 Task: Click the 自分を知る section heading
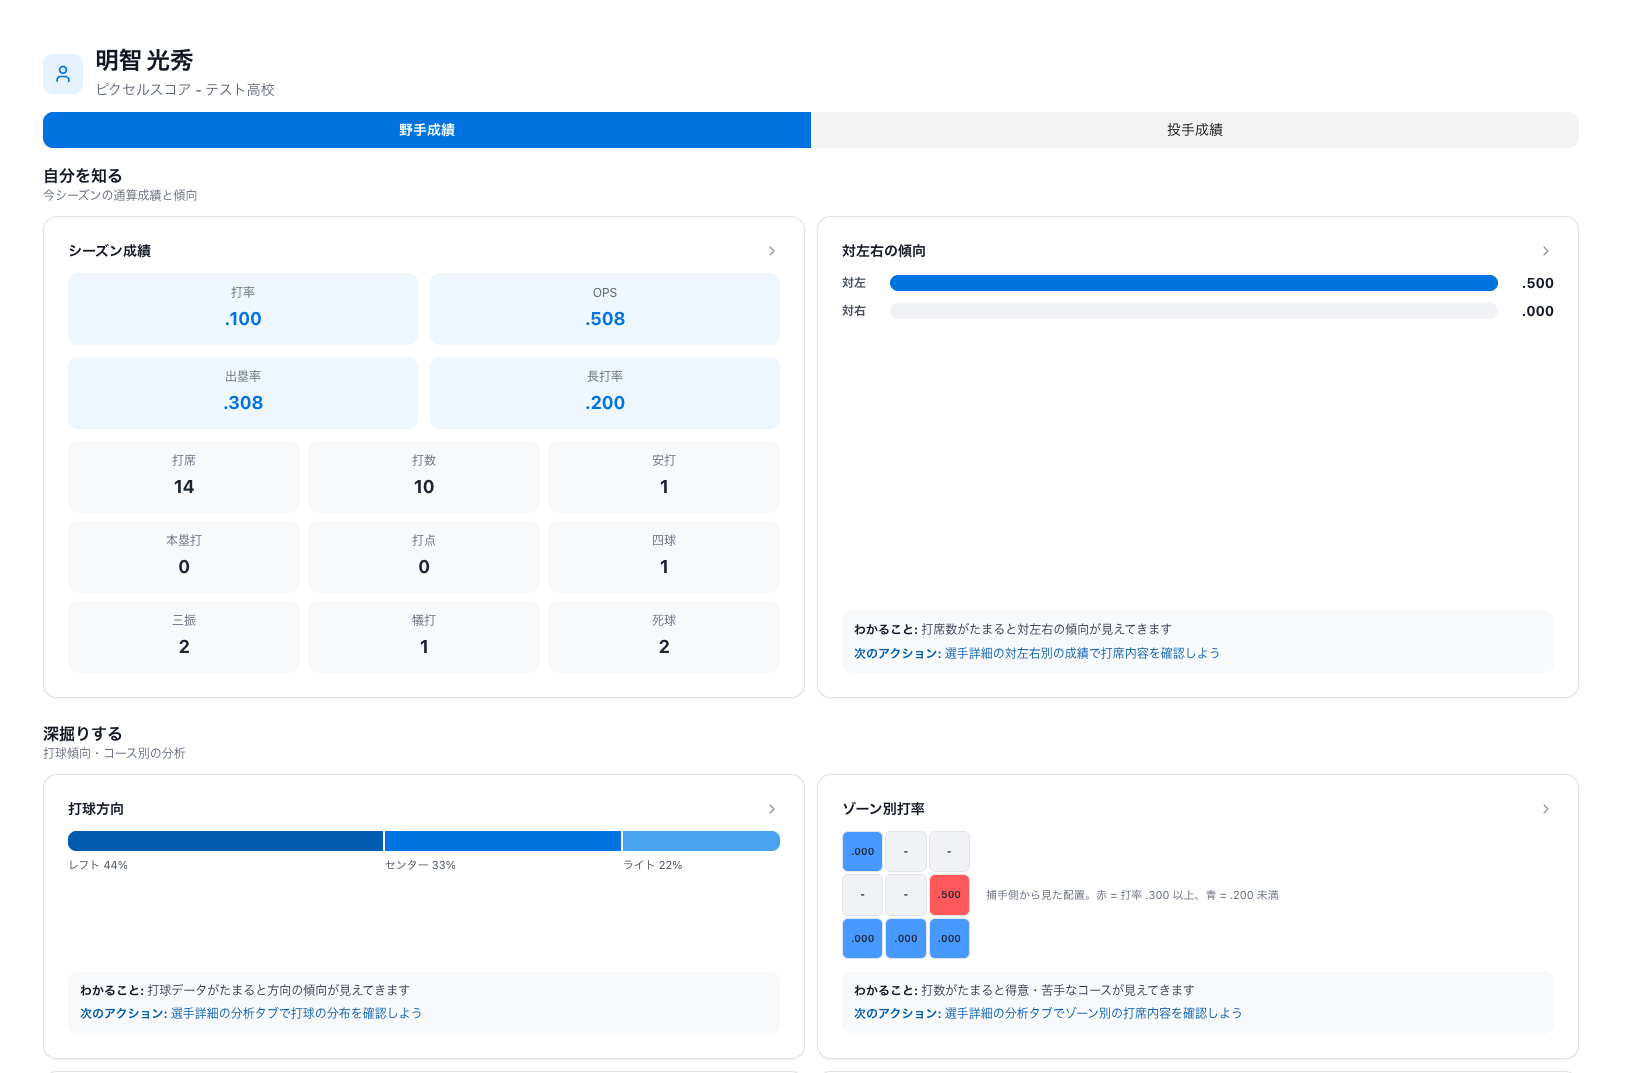83,176
